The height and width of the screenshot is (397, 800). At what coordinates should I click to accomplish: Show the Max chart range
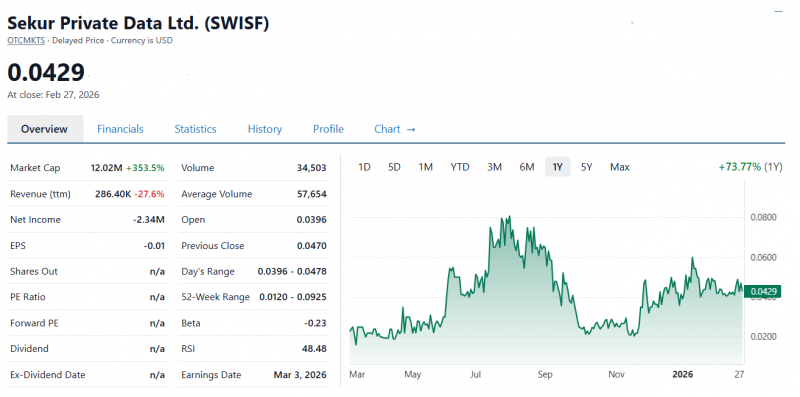[620, 167]
